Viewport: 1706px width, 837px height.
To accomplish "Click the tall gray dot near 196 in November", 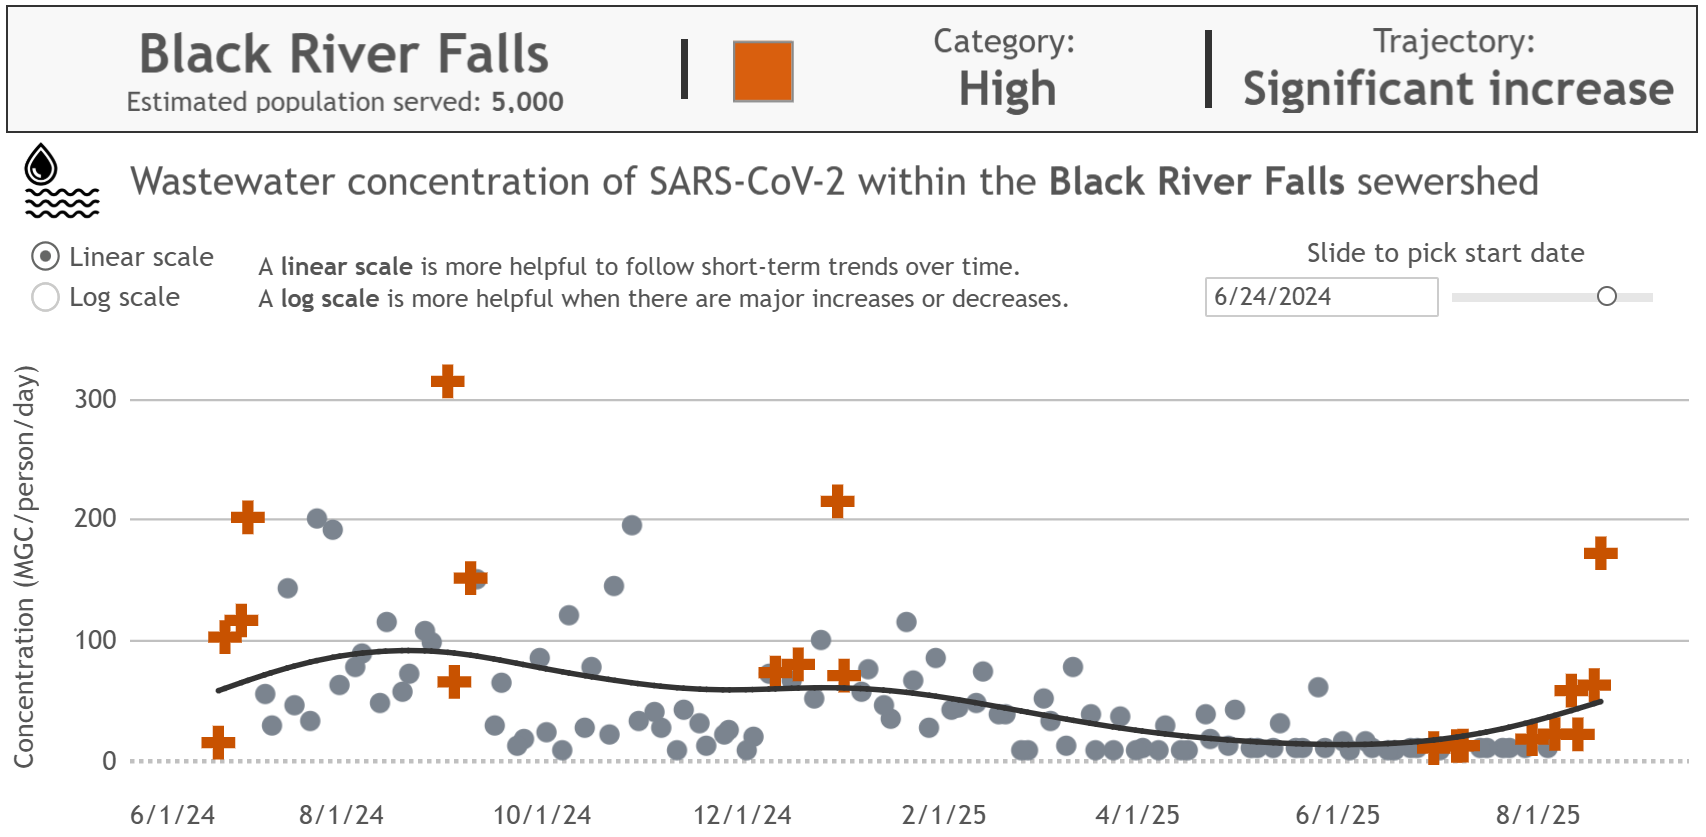I will (x=631, y=523).
